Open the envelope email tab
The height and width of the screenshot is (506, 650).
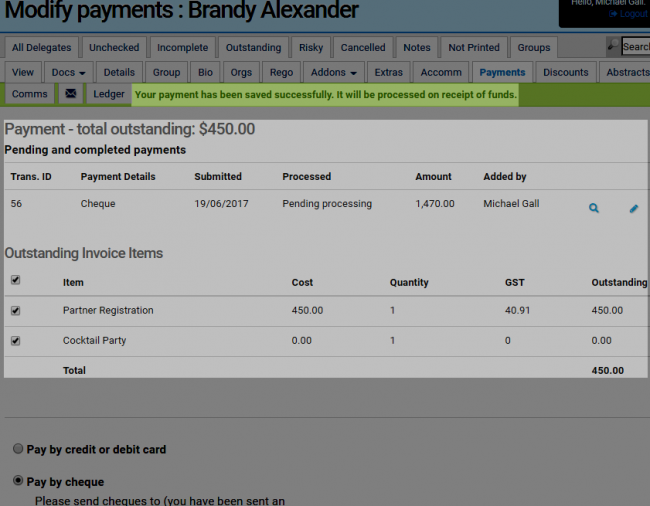(70, 94)
